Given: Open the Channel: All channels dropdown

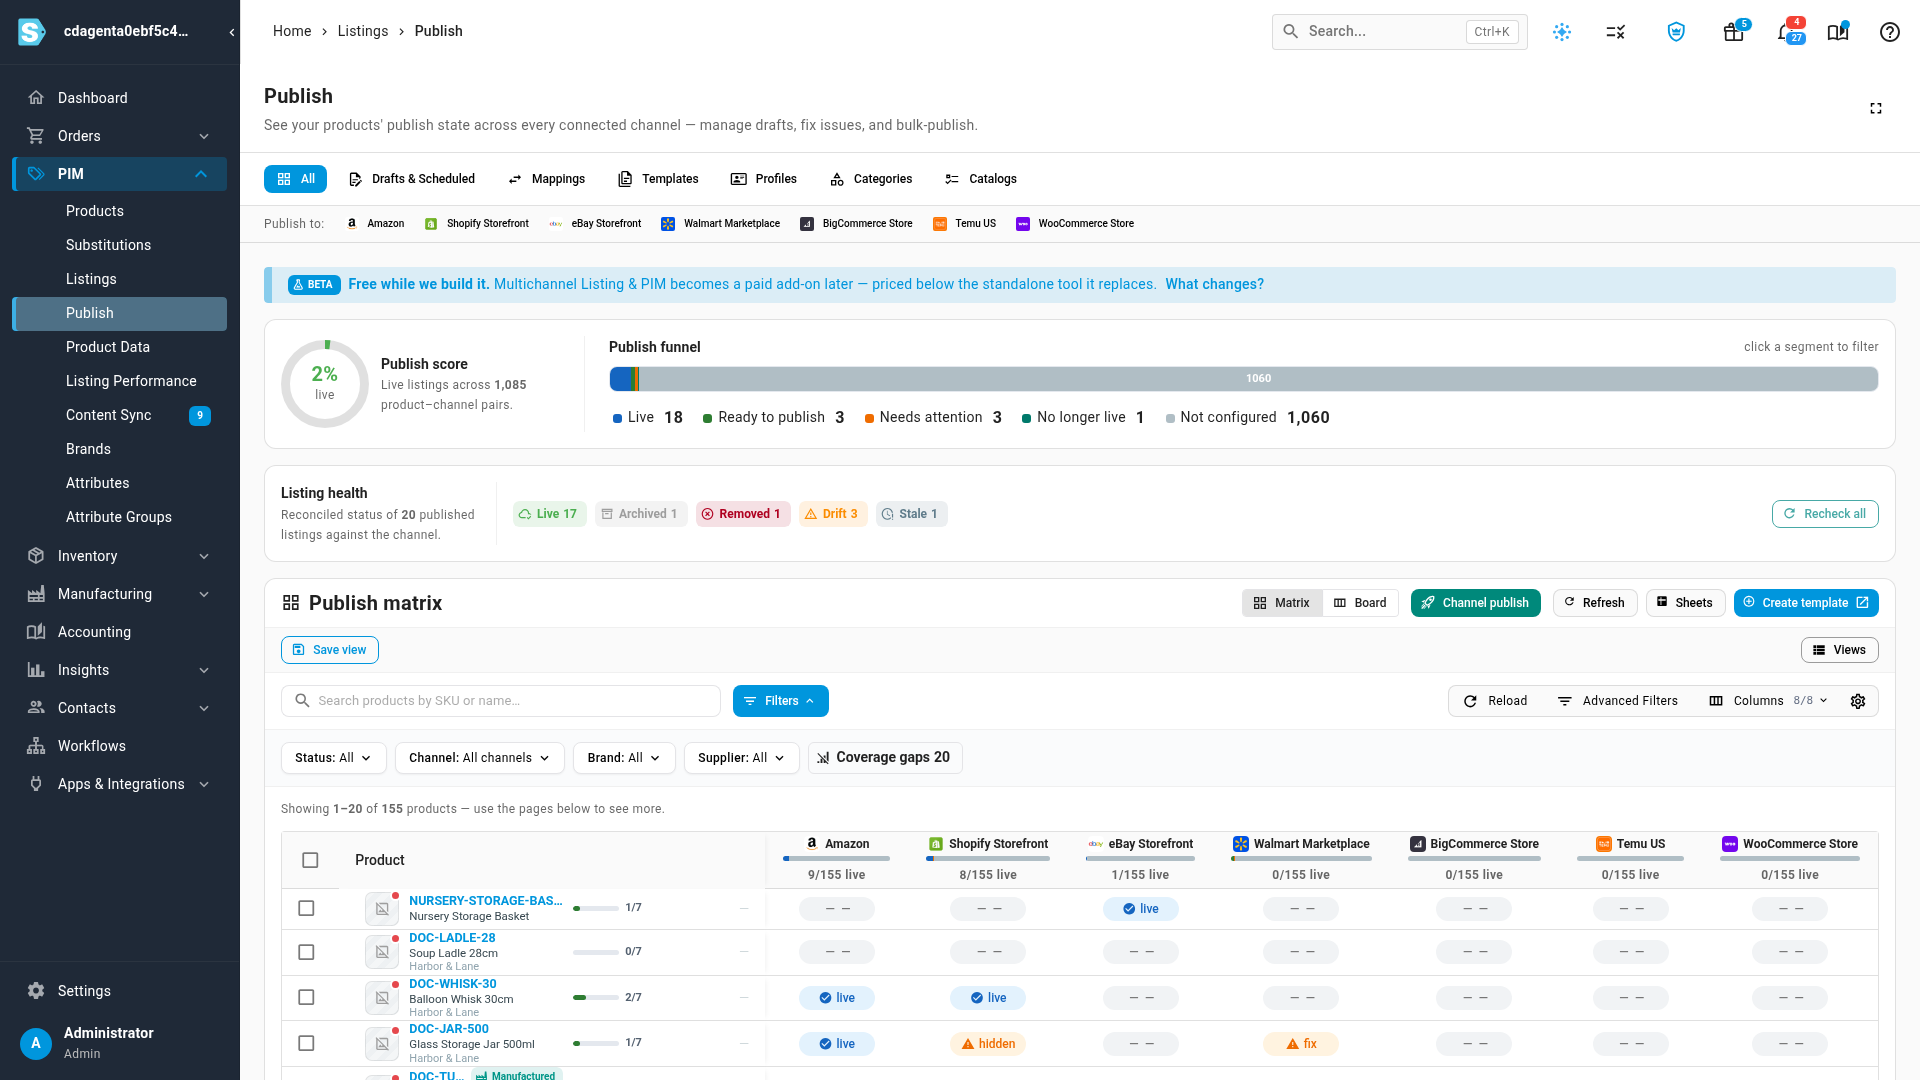Looking at the screenshot, I should click(x=479, y=758).
